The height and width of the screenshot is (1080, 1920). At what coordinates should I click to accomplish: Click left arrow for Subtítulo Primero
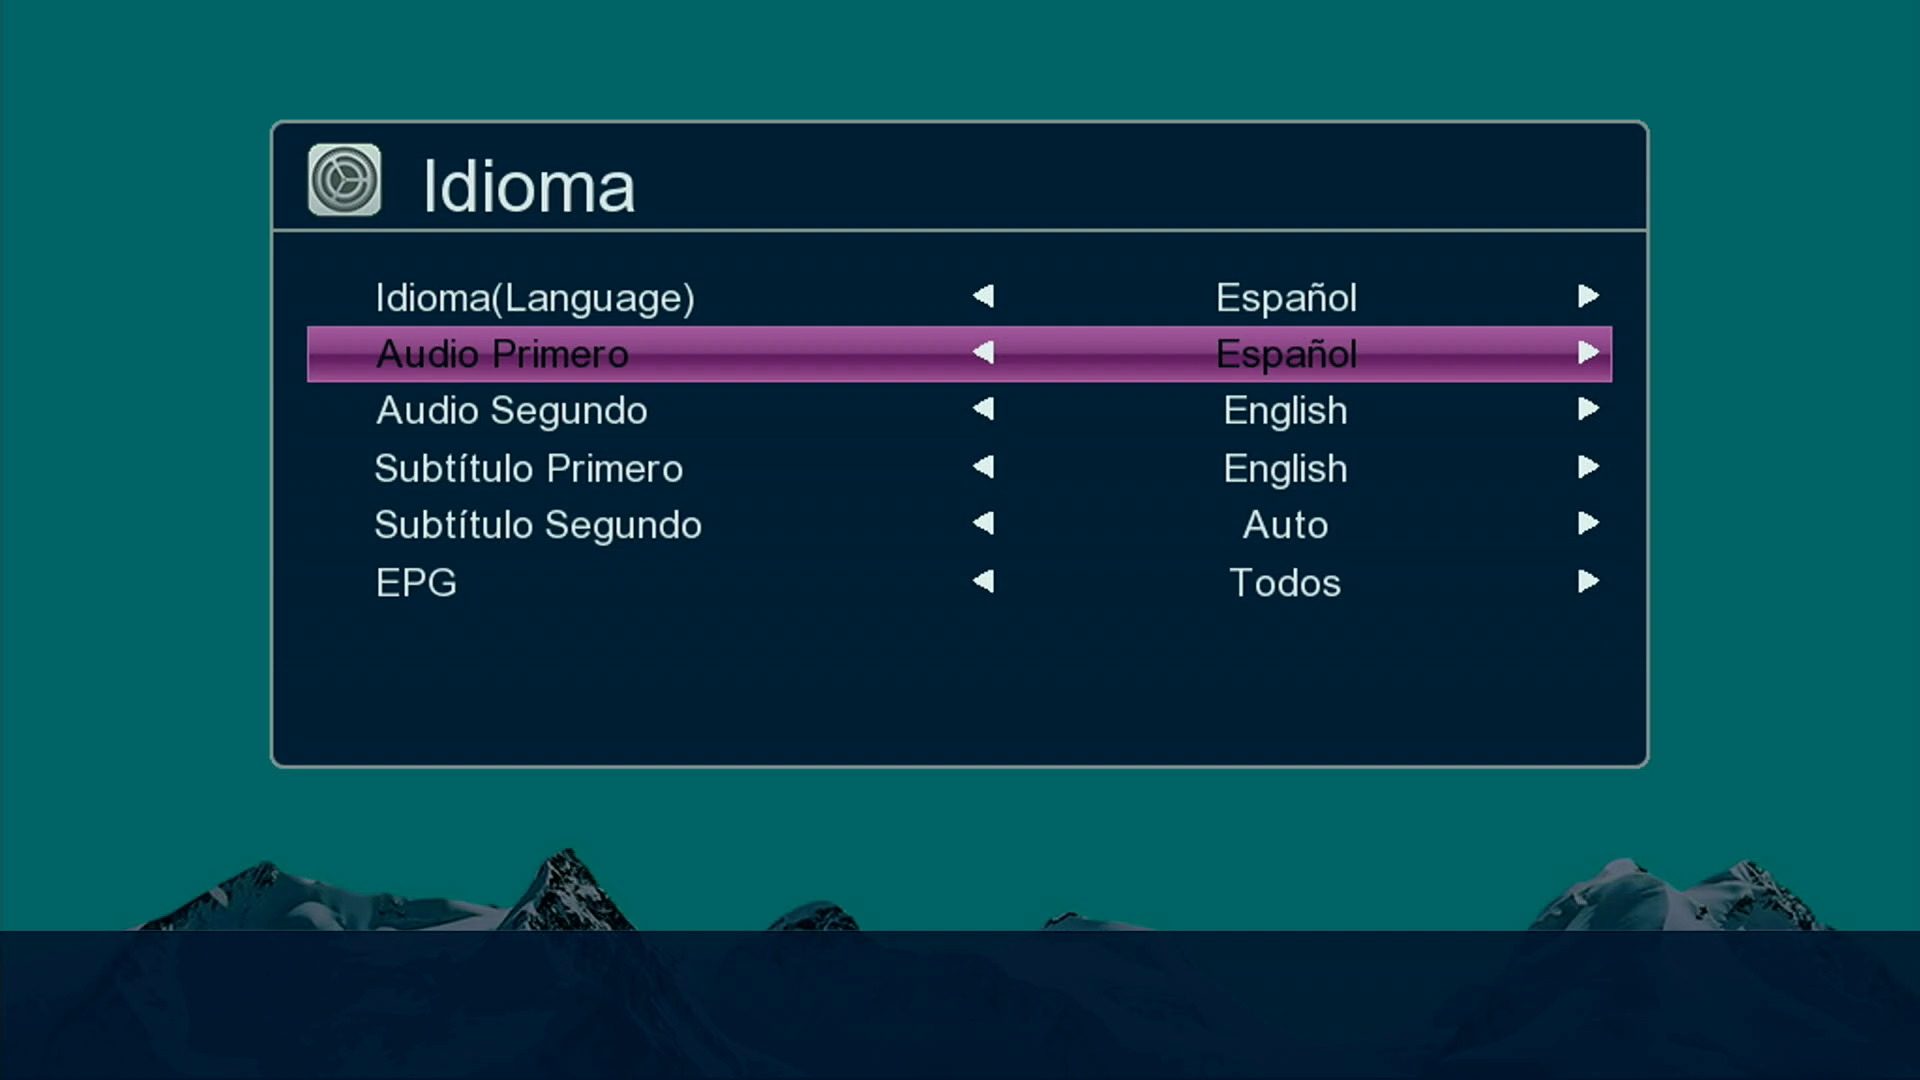(984, 467)
